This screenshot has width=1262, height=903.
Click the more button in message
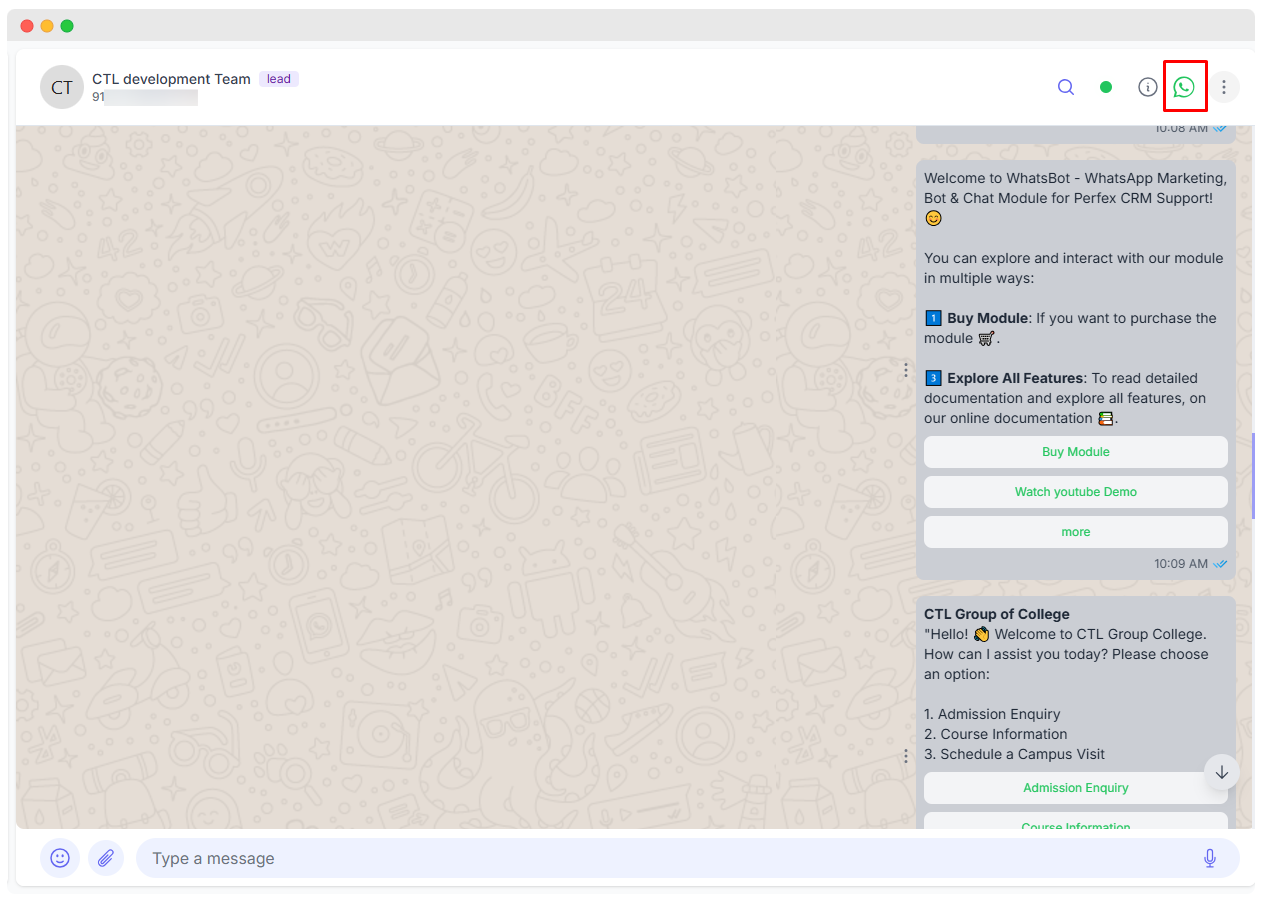coord(1076,532)
